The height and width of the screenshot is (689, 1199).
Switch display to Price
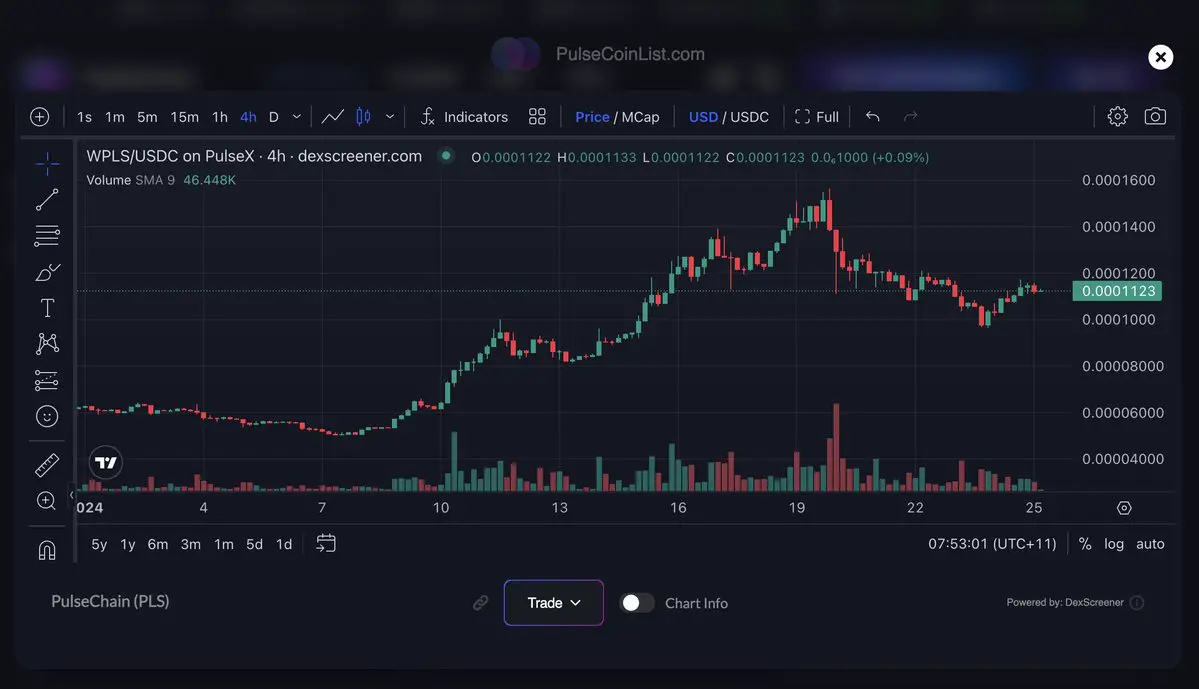[x=592, y=117]
